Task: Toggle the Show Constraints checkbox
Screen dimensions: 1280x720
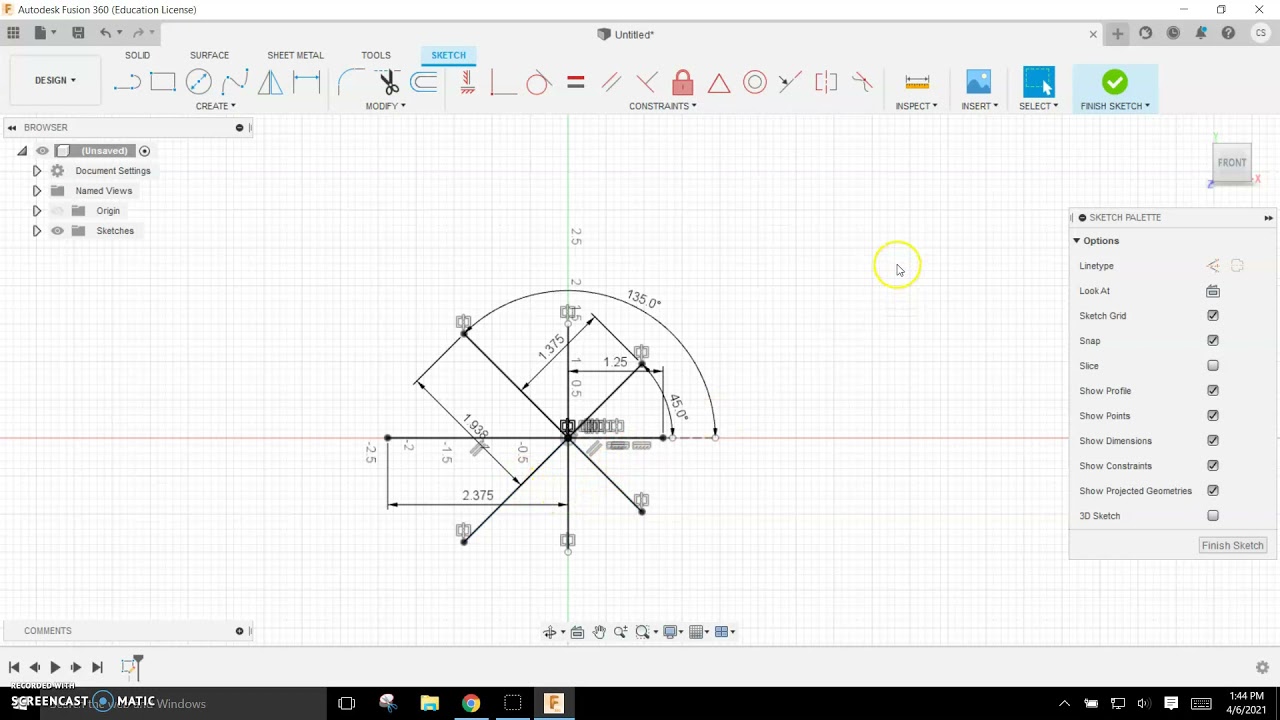Action: (x=1213, y=466)
